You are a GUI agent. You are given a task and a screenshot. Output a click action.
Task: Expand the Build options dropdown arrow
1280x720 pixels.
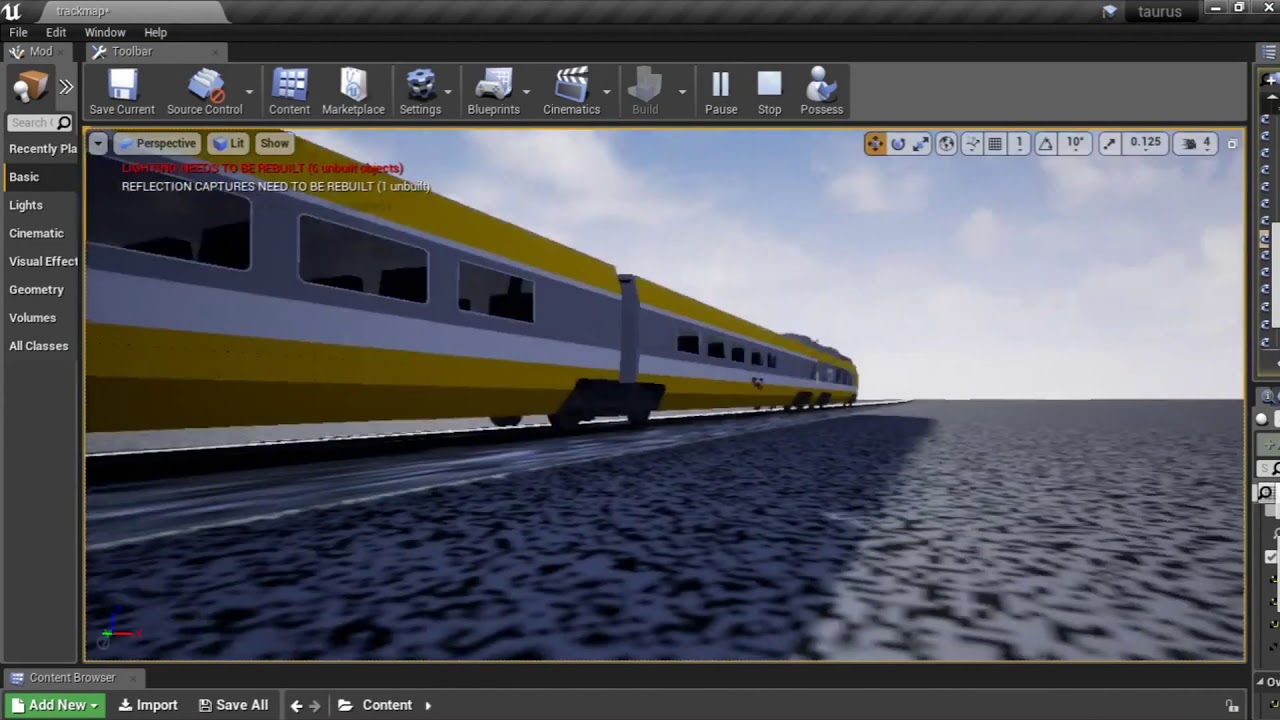682,92
